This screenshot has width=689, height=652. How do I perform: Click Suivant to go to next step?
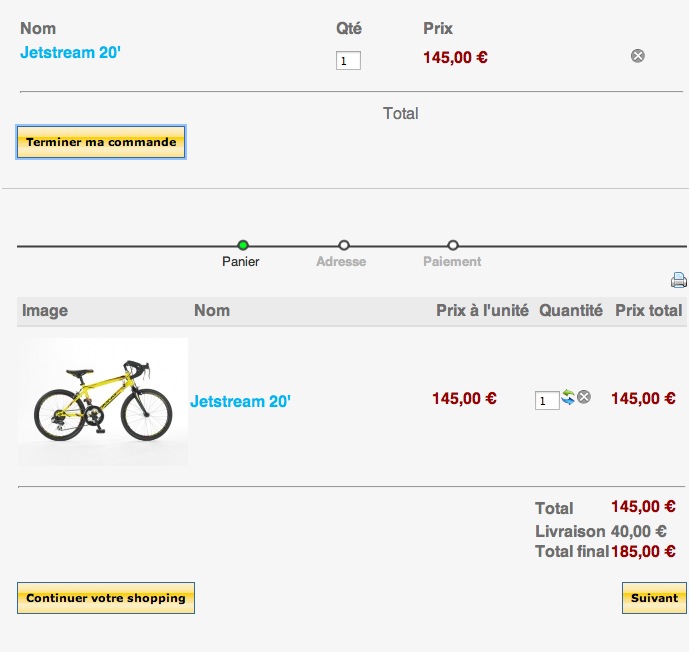point(654,598)
